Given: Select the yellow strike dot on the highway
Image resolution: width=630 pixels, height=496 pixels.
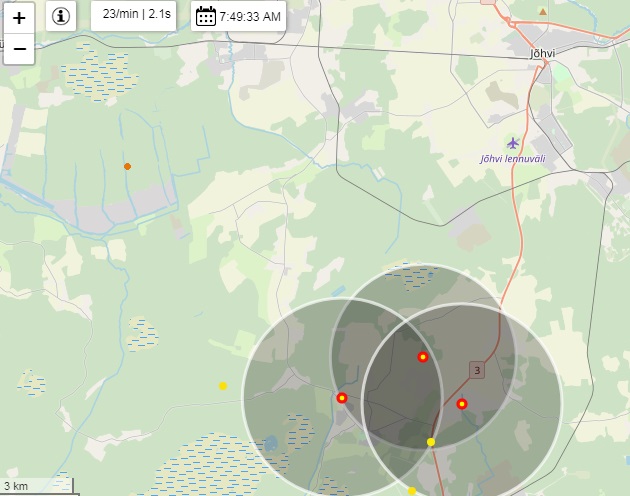Looking at the screenshot, I should coord(431,442).
